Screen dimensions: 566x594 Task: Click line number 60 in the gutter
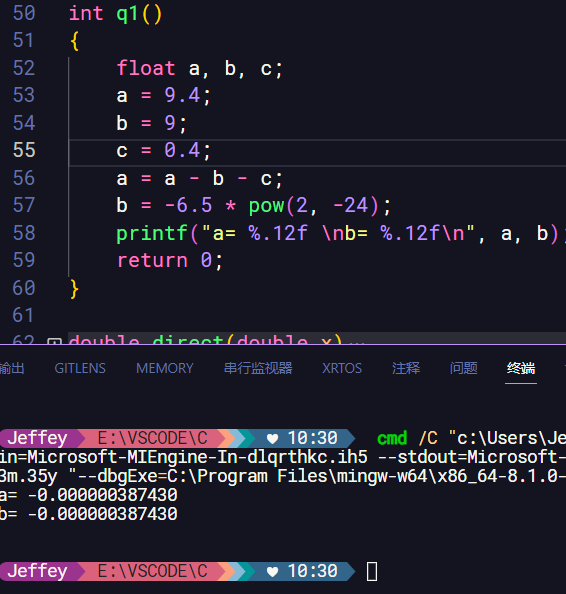24,288
